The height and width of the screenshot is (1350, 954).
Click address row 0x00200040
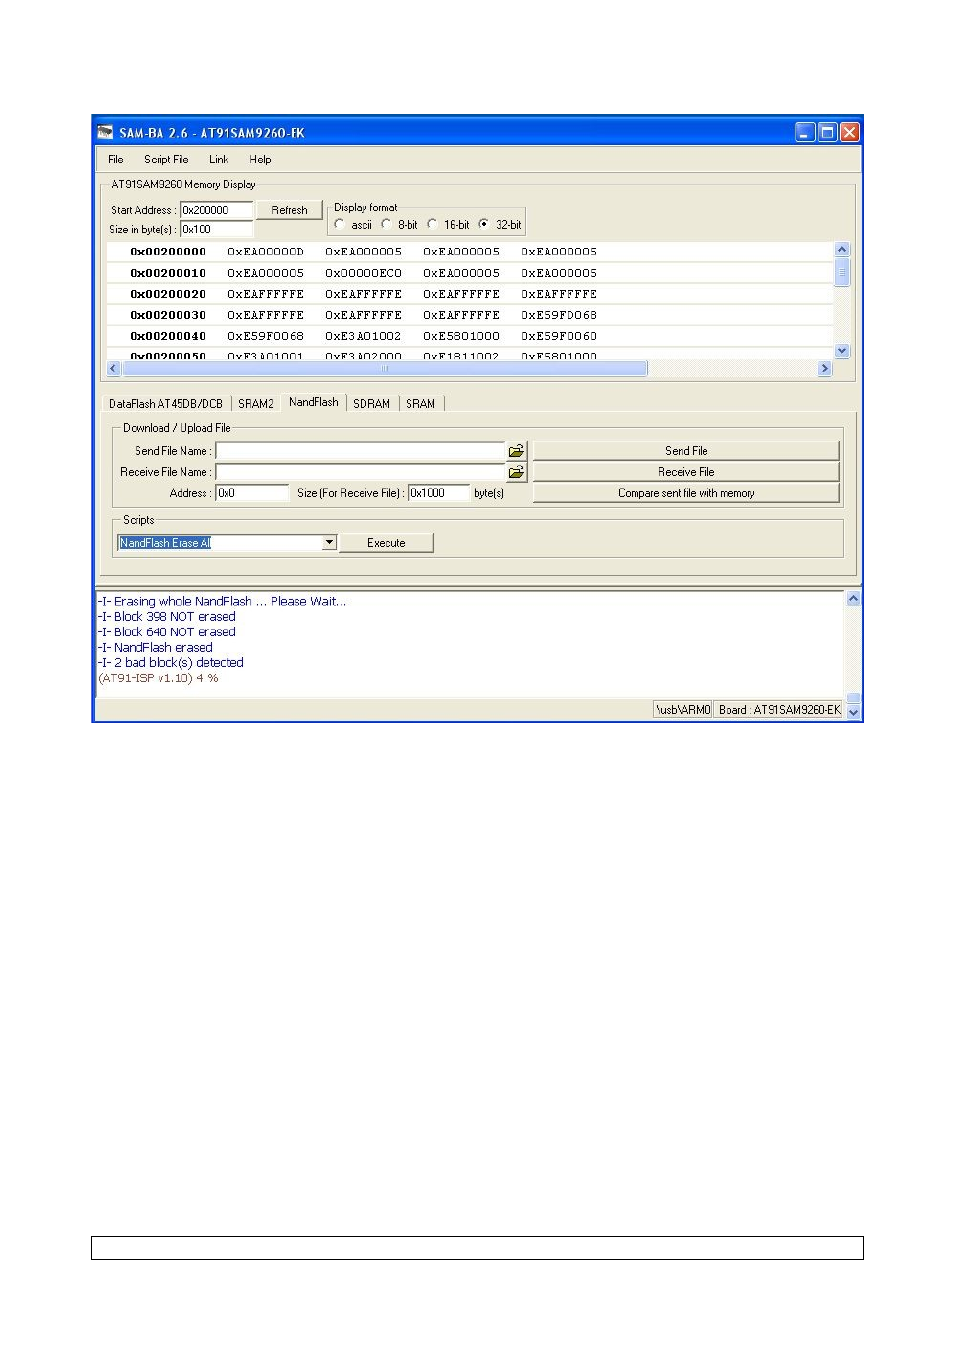click(470, 336)
